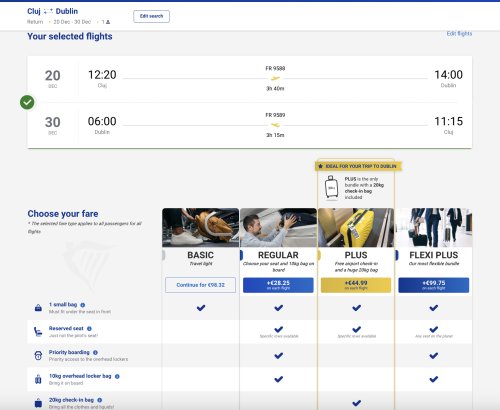
Task: Select Flexi Plus fare +€99.75 button
Action: [434, 285]
